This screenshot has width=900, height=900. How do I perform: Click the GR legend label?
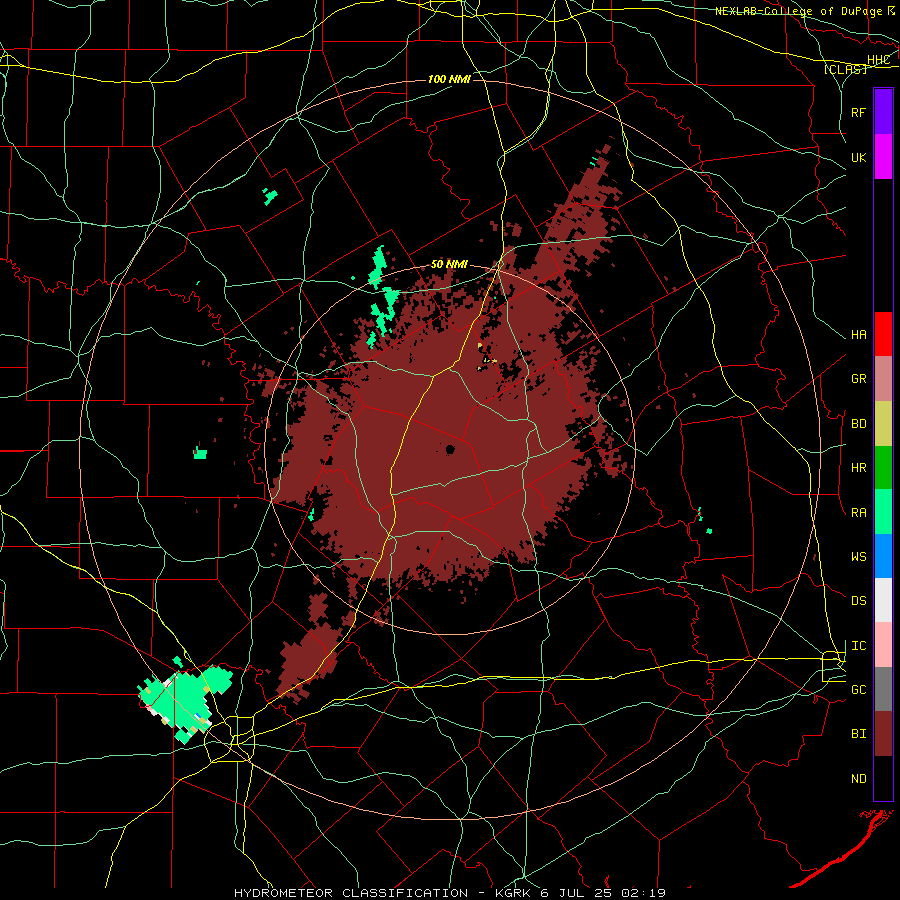click(x=858, y=379)
